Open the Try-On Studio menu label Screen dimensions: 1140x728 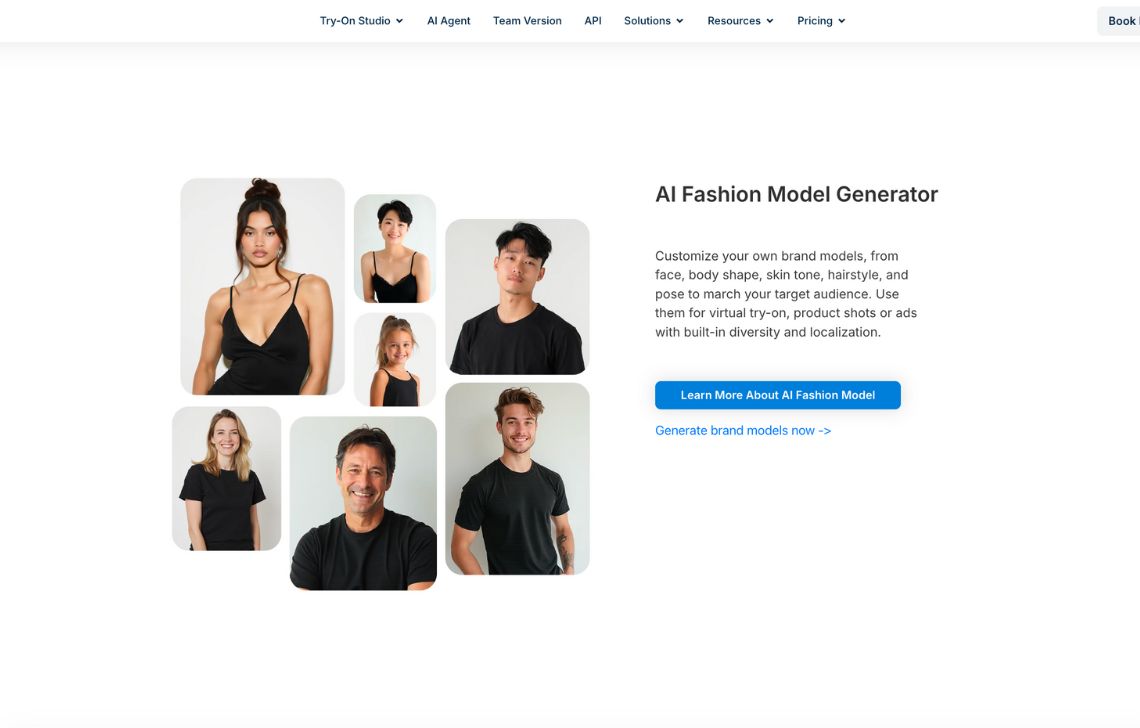pos(355,21)
